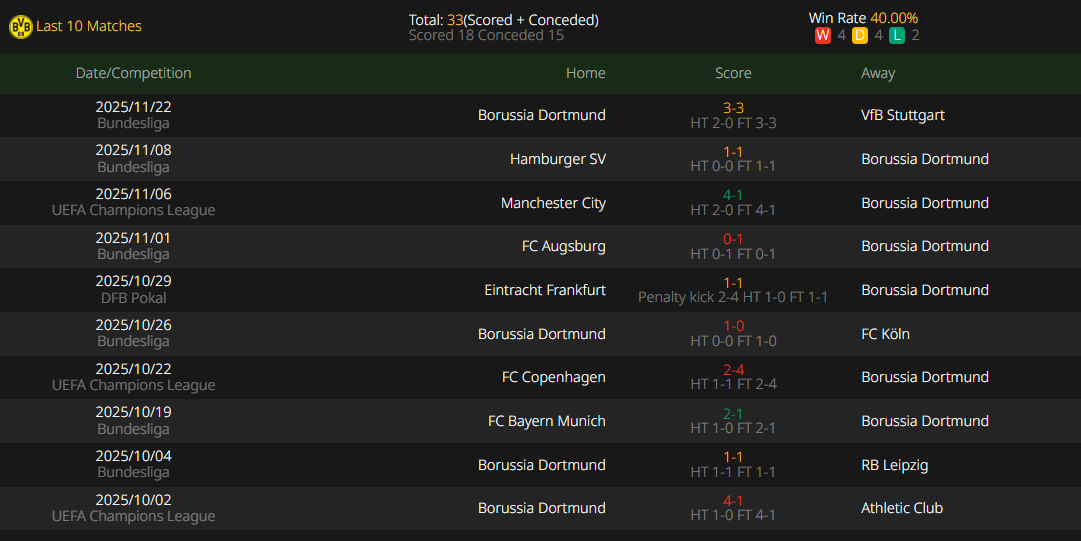
Task: Click the 2-4 FC Copenhagen match score
Action: point(733,370)
